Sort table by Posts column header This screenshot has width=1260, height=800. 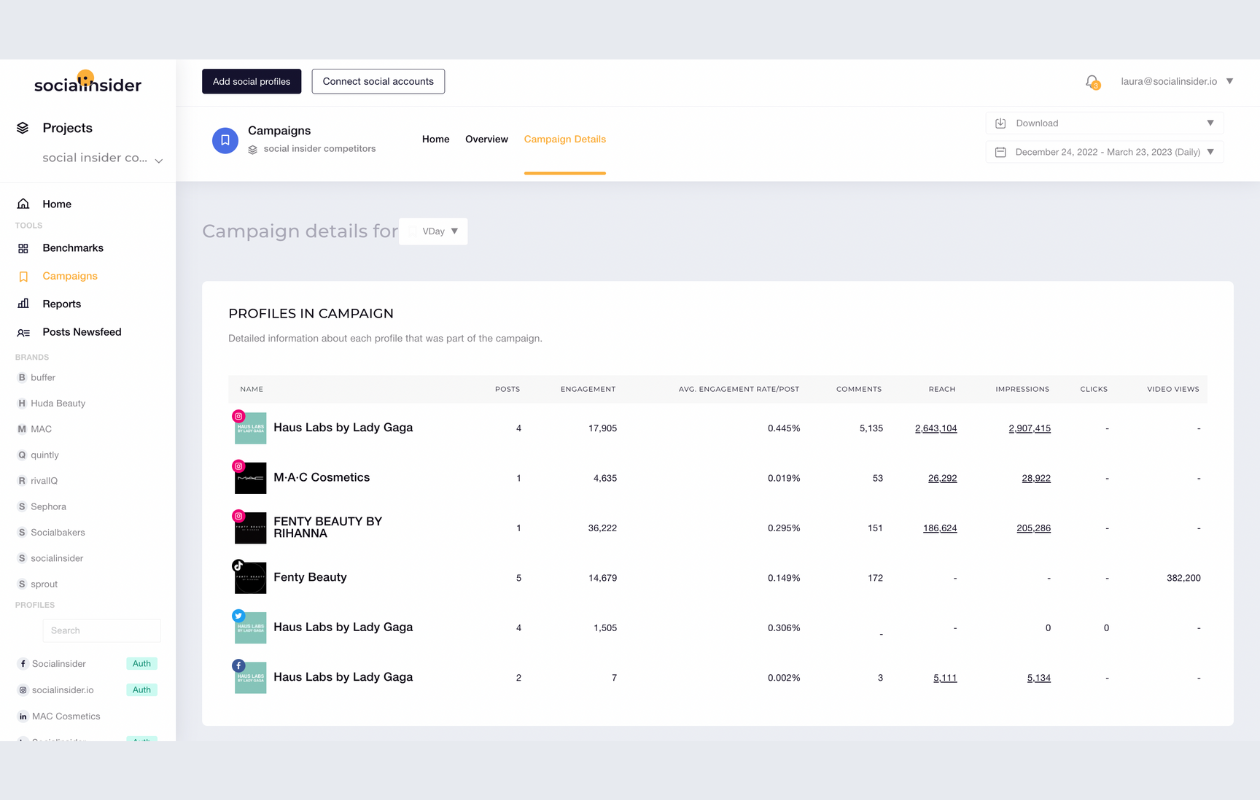pyautogui.click(x=508, y=389)
